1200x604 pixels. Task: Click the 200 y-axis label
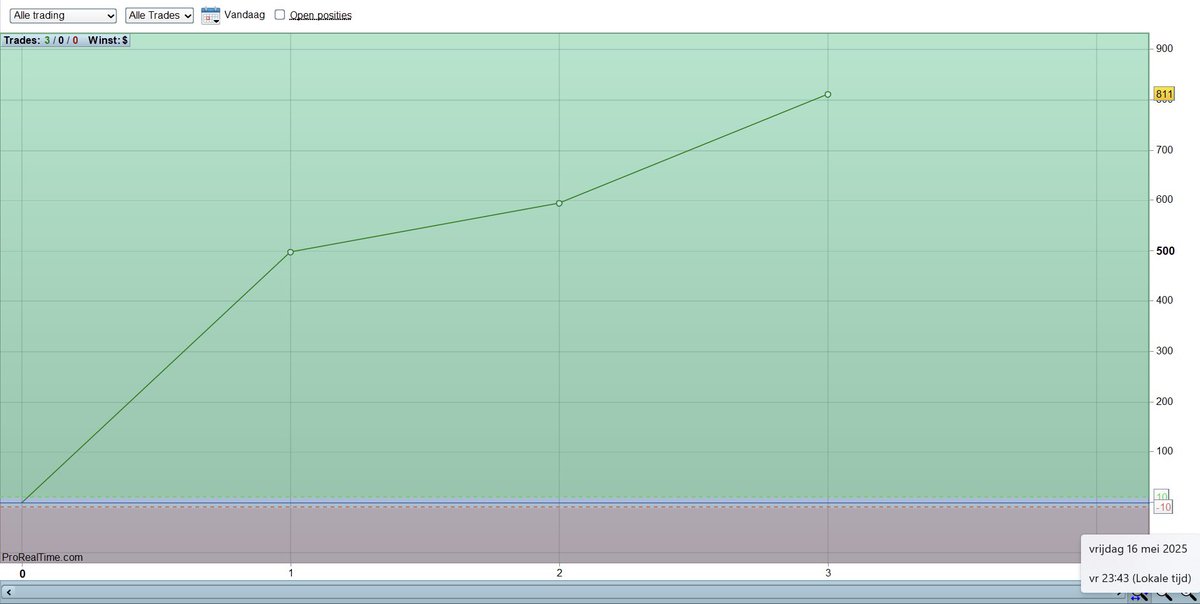click(x=1164, y=401)
